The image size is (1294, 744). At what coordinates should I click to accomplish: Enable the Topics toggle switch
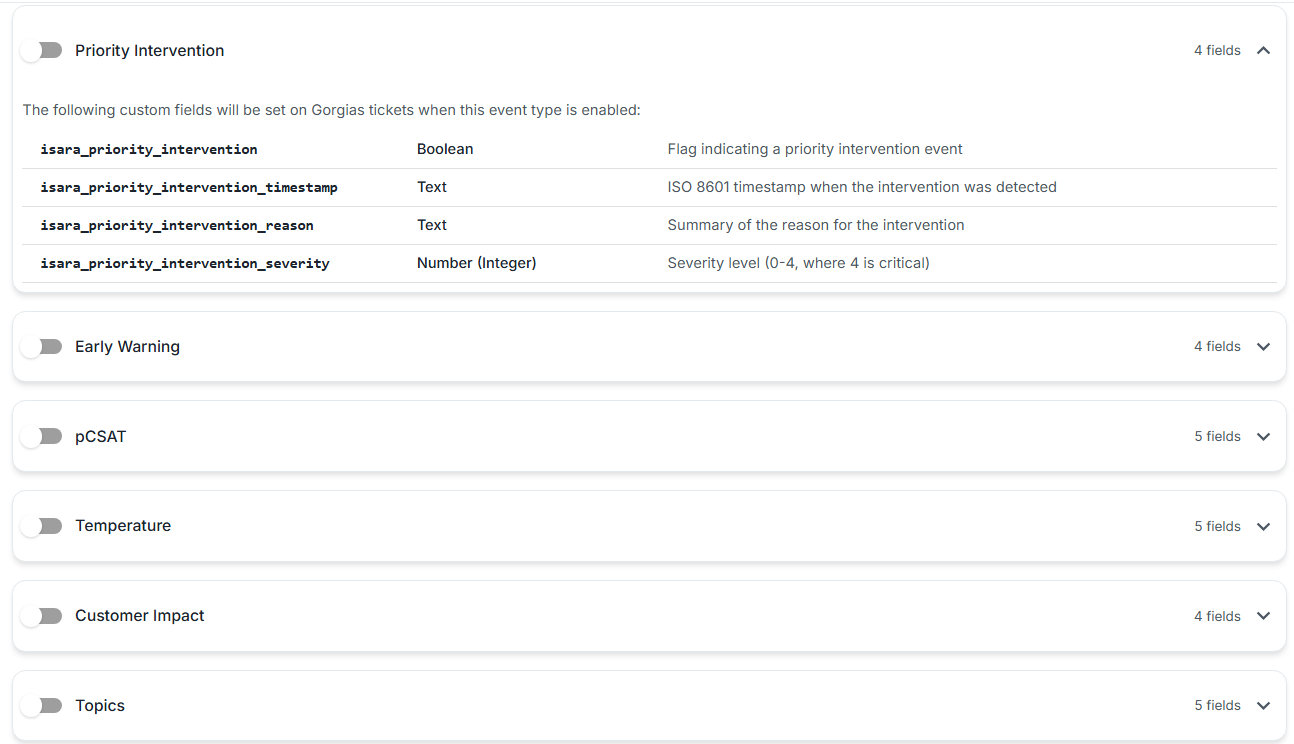42,706
